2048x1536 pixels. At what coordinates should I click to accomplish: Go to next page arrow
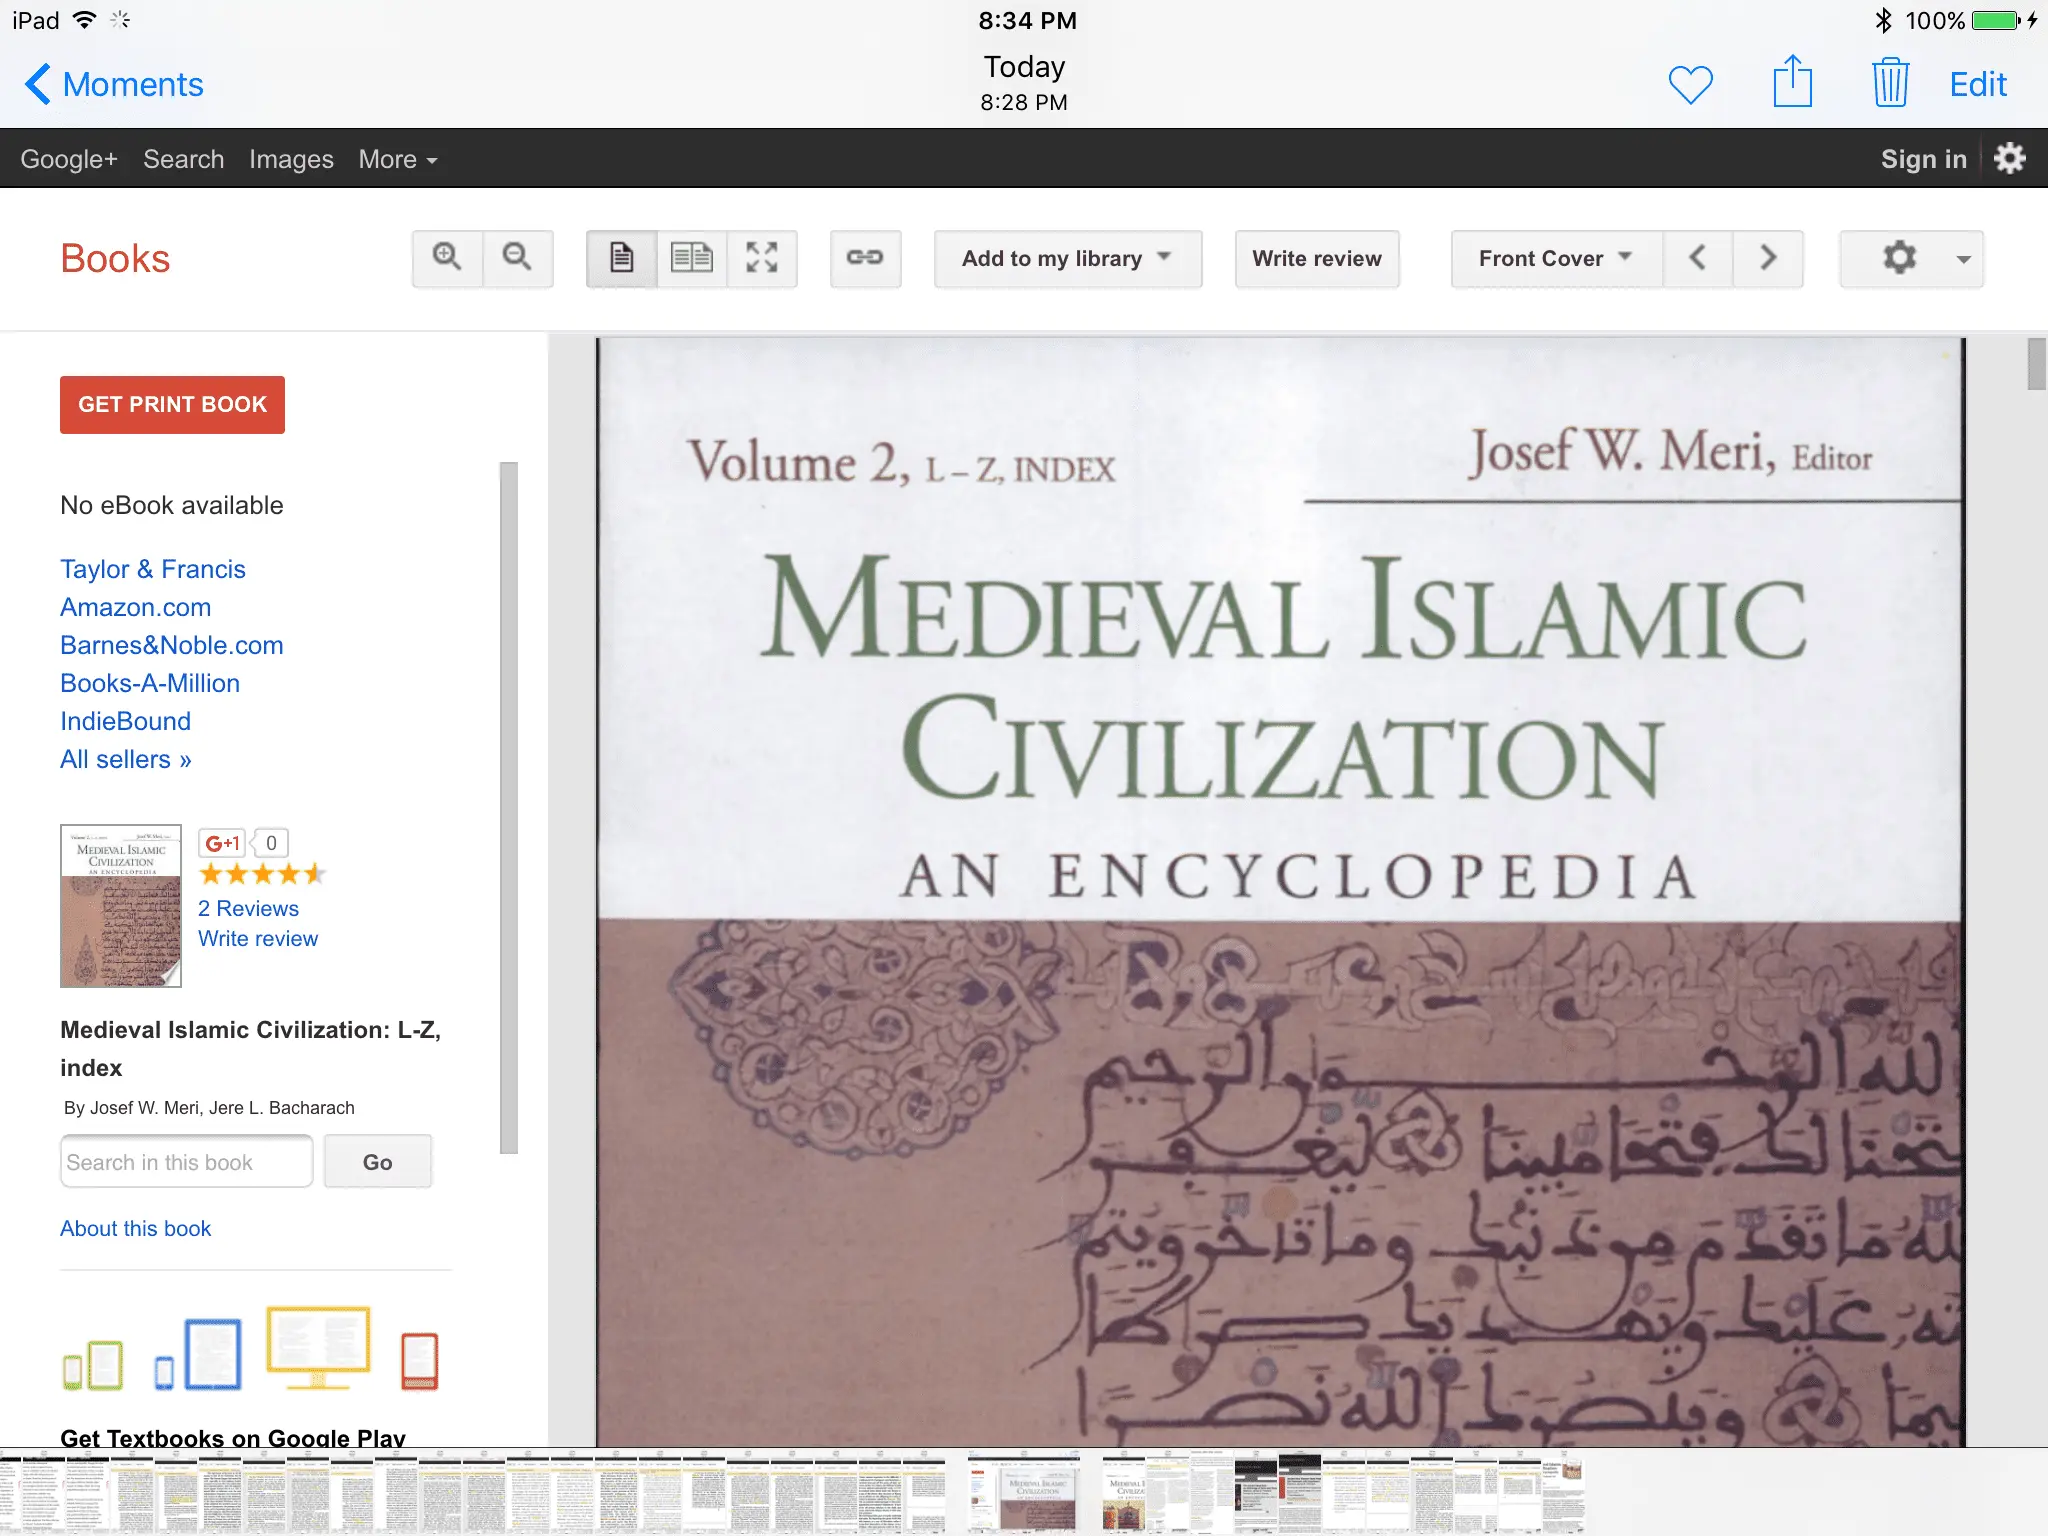1768,258
